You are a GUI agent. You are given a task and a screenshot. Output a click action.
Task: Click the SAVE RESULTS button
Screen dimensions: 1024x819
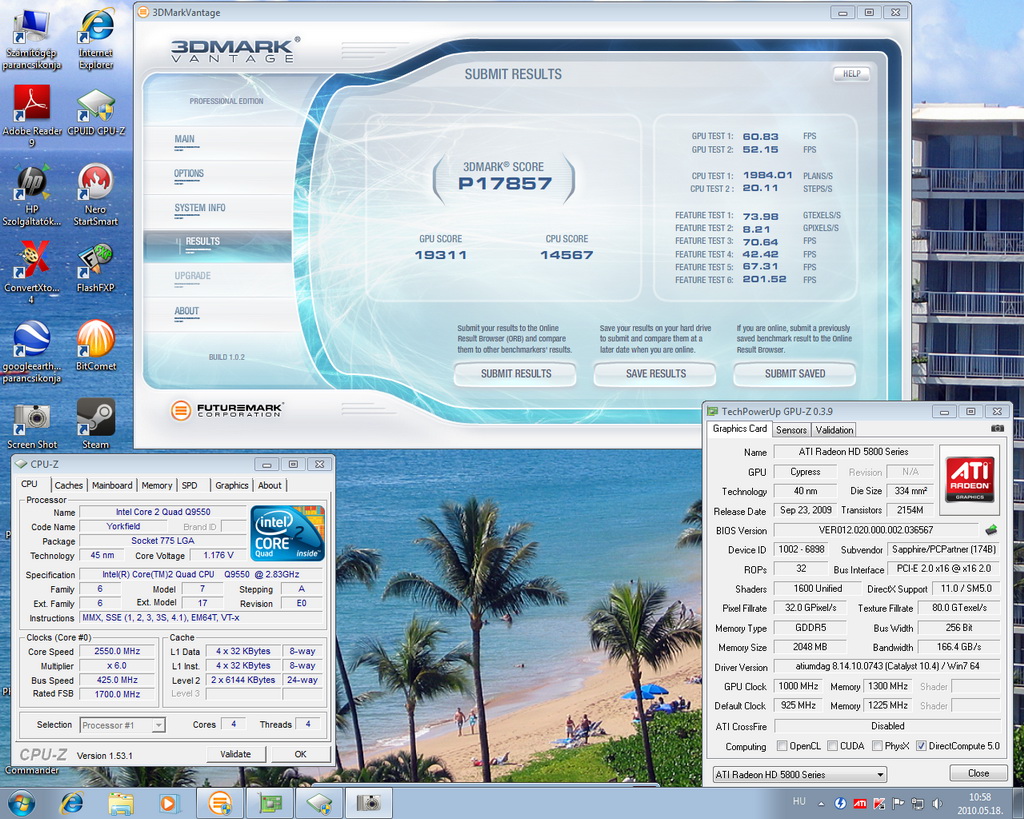click(x=655, y=374)
